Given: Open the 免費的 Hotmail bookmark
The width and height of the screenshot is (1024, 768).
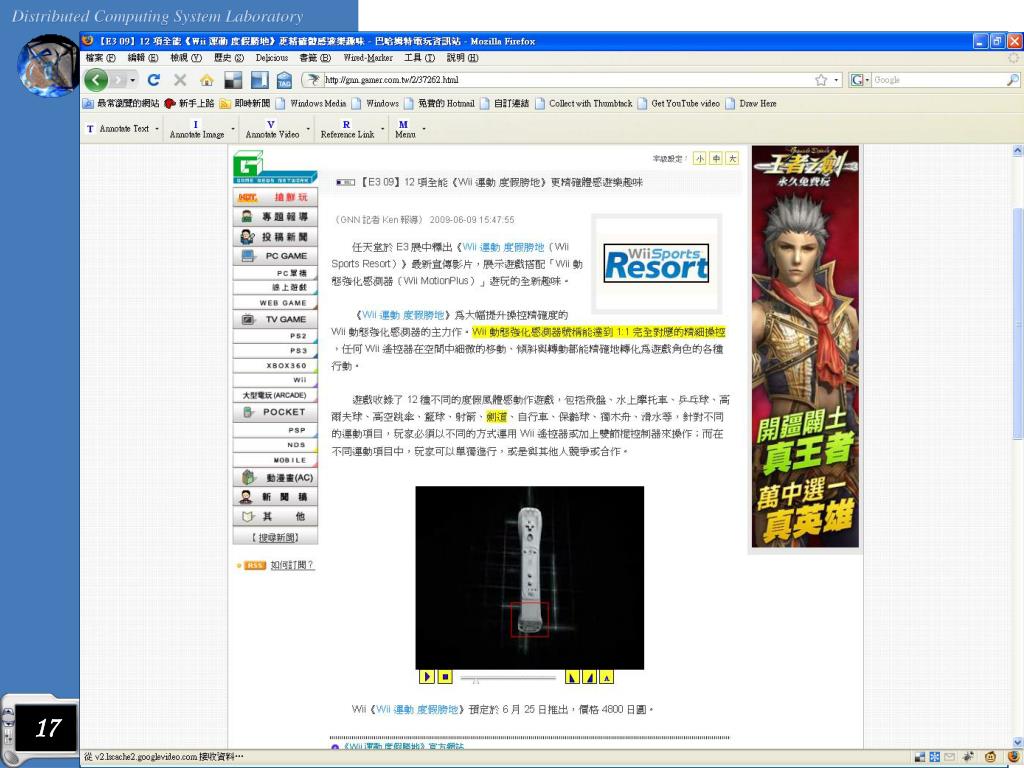Looking at the screenshot, I should click(440, 103).
